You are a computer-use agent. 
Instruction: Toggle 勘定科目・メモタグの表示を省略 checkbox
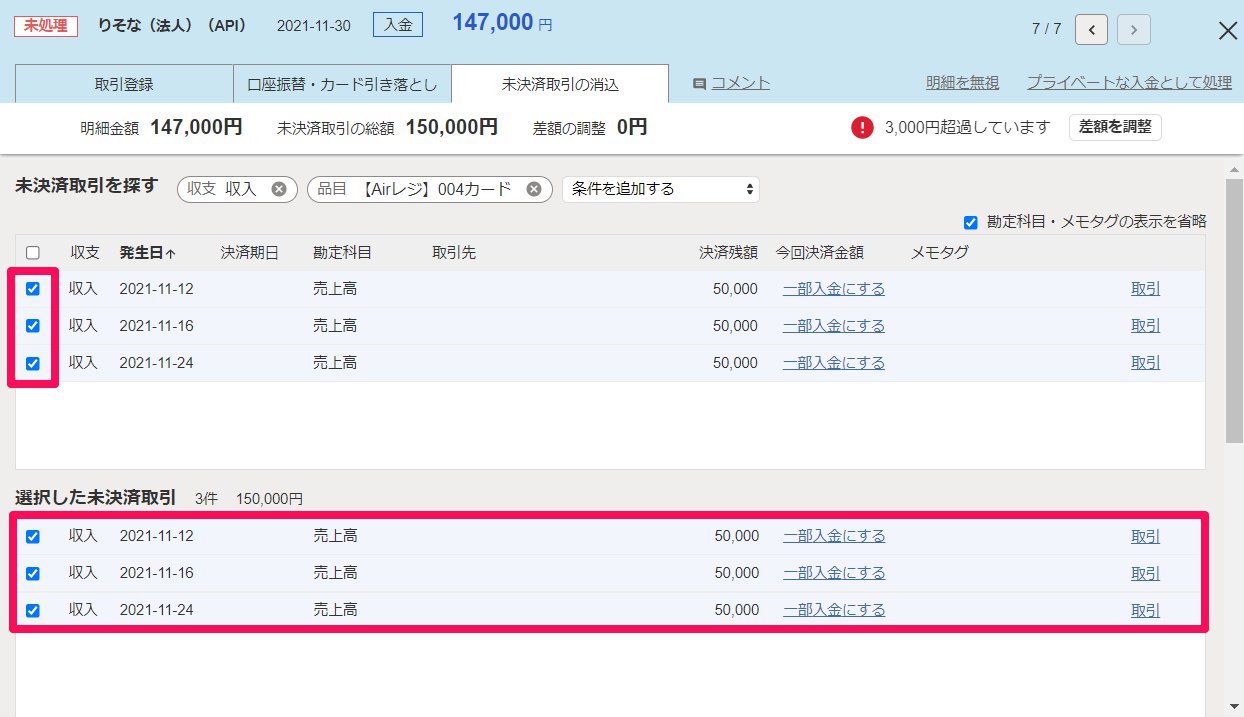click(970, 222)
